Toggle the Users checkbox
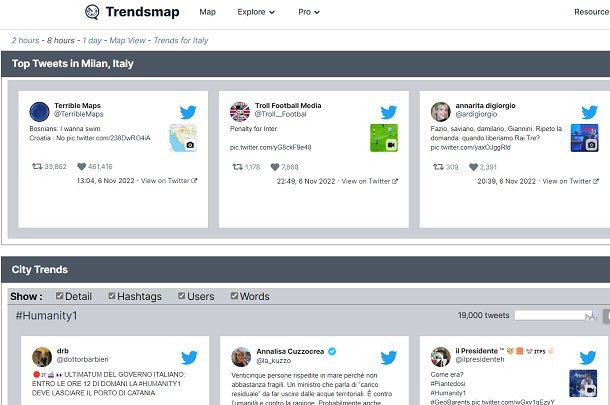 coord(181,296)
